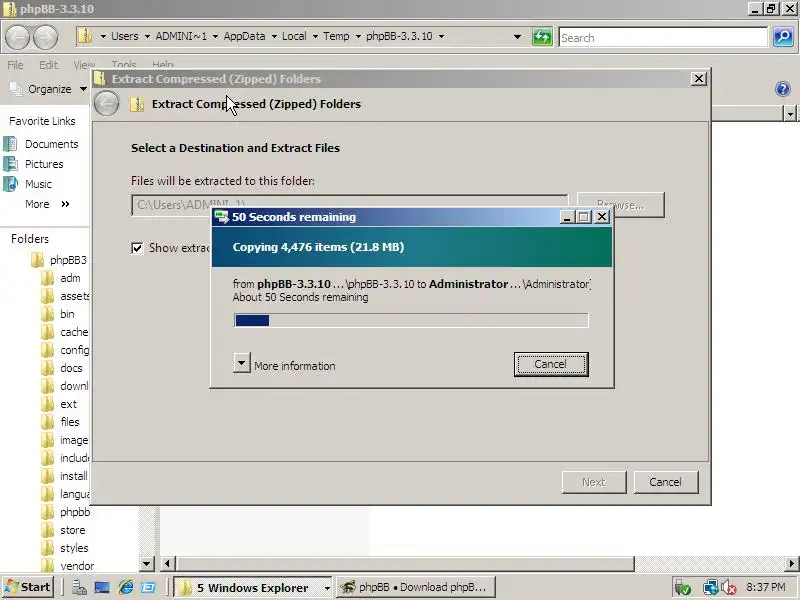Select the store folder in tree
Image resolution: width=800 pixels, height=600 pixels.
[x=72, y=530]
